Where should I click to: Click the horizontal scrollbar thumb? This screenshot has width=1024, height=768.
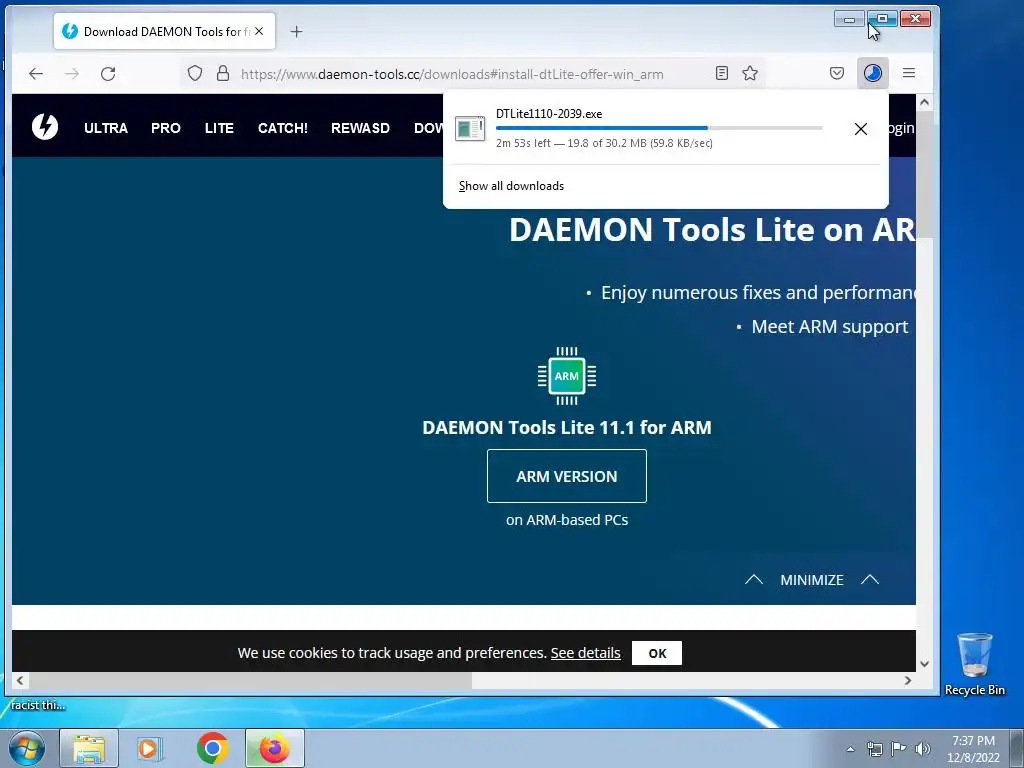tap(251, 680)
